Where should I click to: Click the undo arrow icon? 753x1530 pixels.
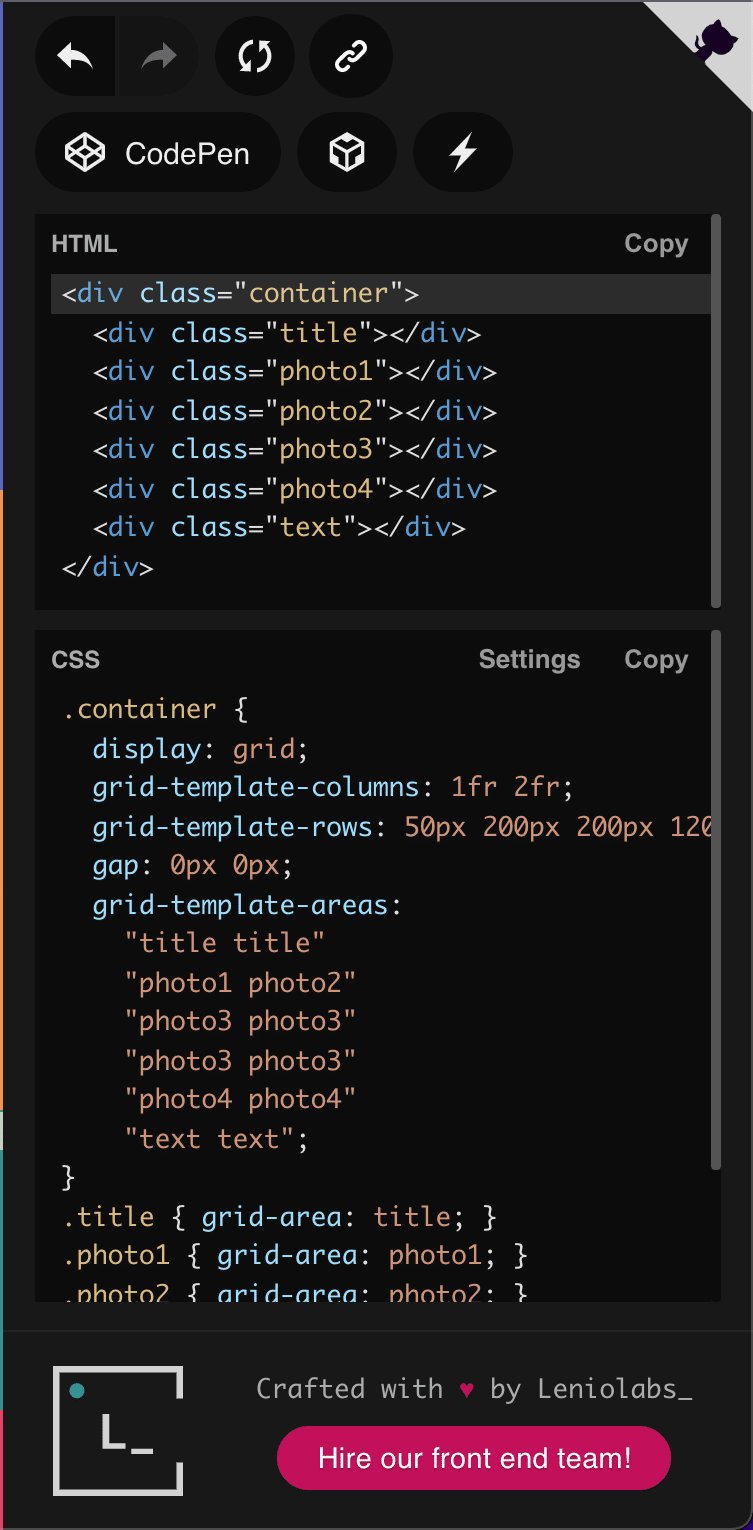[75, 57]
